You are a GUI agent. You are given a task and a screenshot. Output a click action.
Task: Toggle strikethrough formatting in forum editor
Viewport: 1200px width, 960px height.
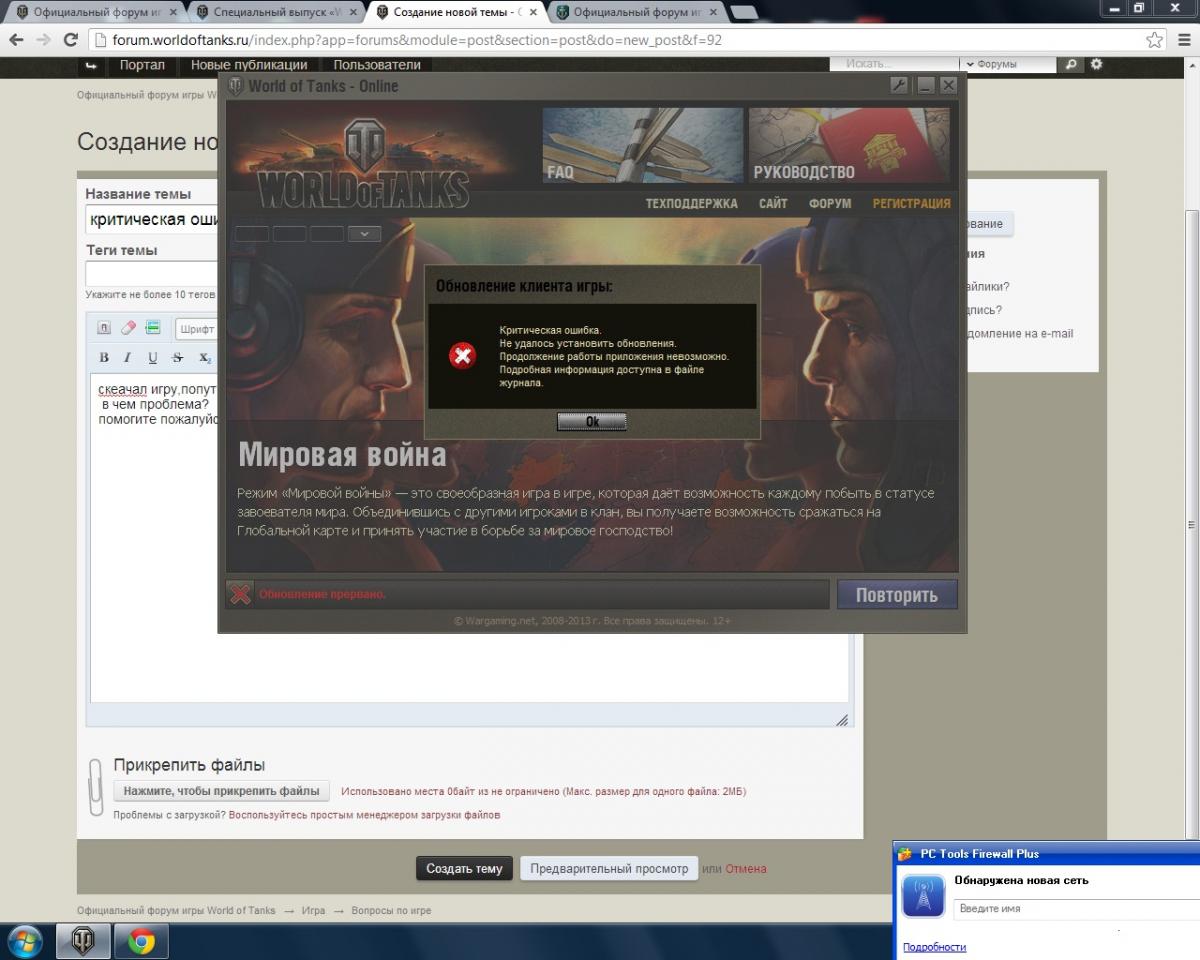click(x=178, y=357)
